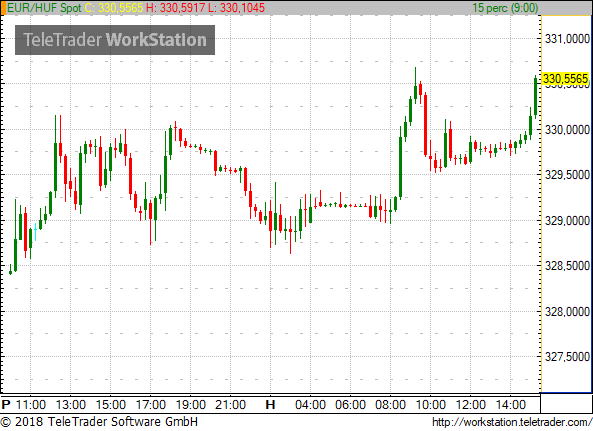Click the orange marker beside EUR/HUF Spot title
The width and height of the screenshot is (593, 431).
[3, 8]
